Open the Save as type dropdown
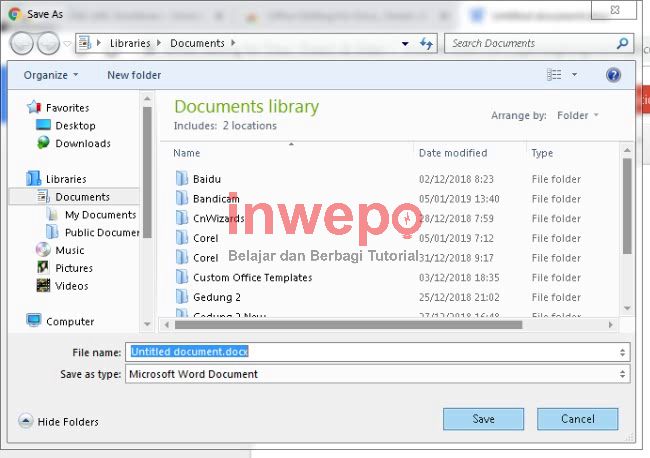The image size is (650, 458). 377,374
